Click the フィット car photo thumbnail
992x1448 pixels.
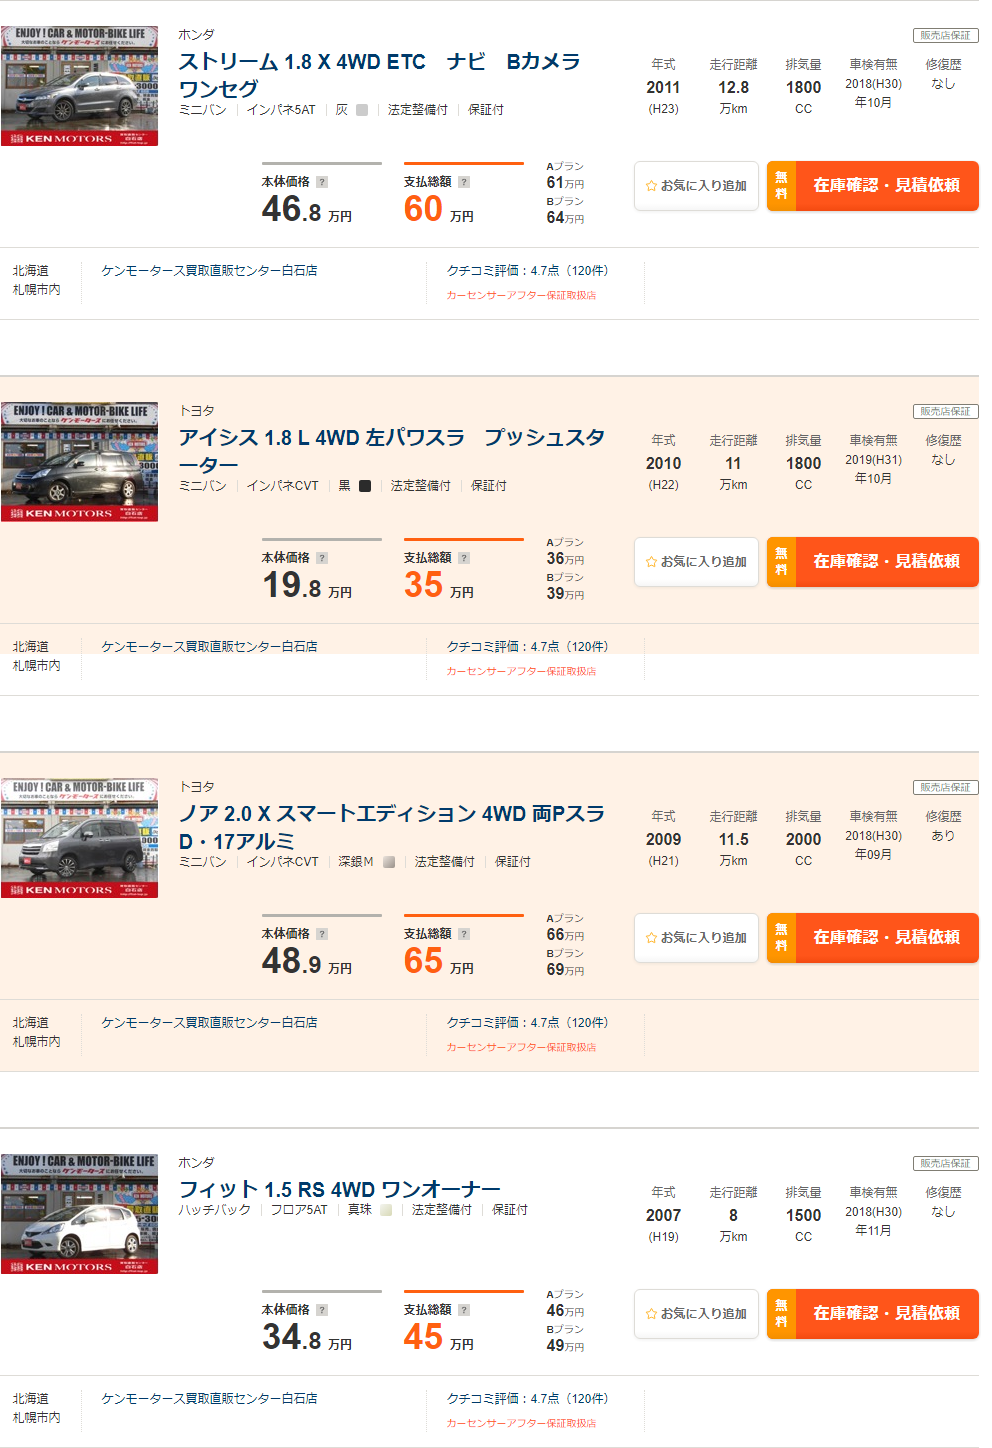(79, 1214)
